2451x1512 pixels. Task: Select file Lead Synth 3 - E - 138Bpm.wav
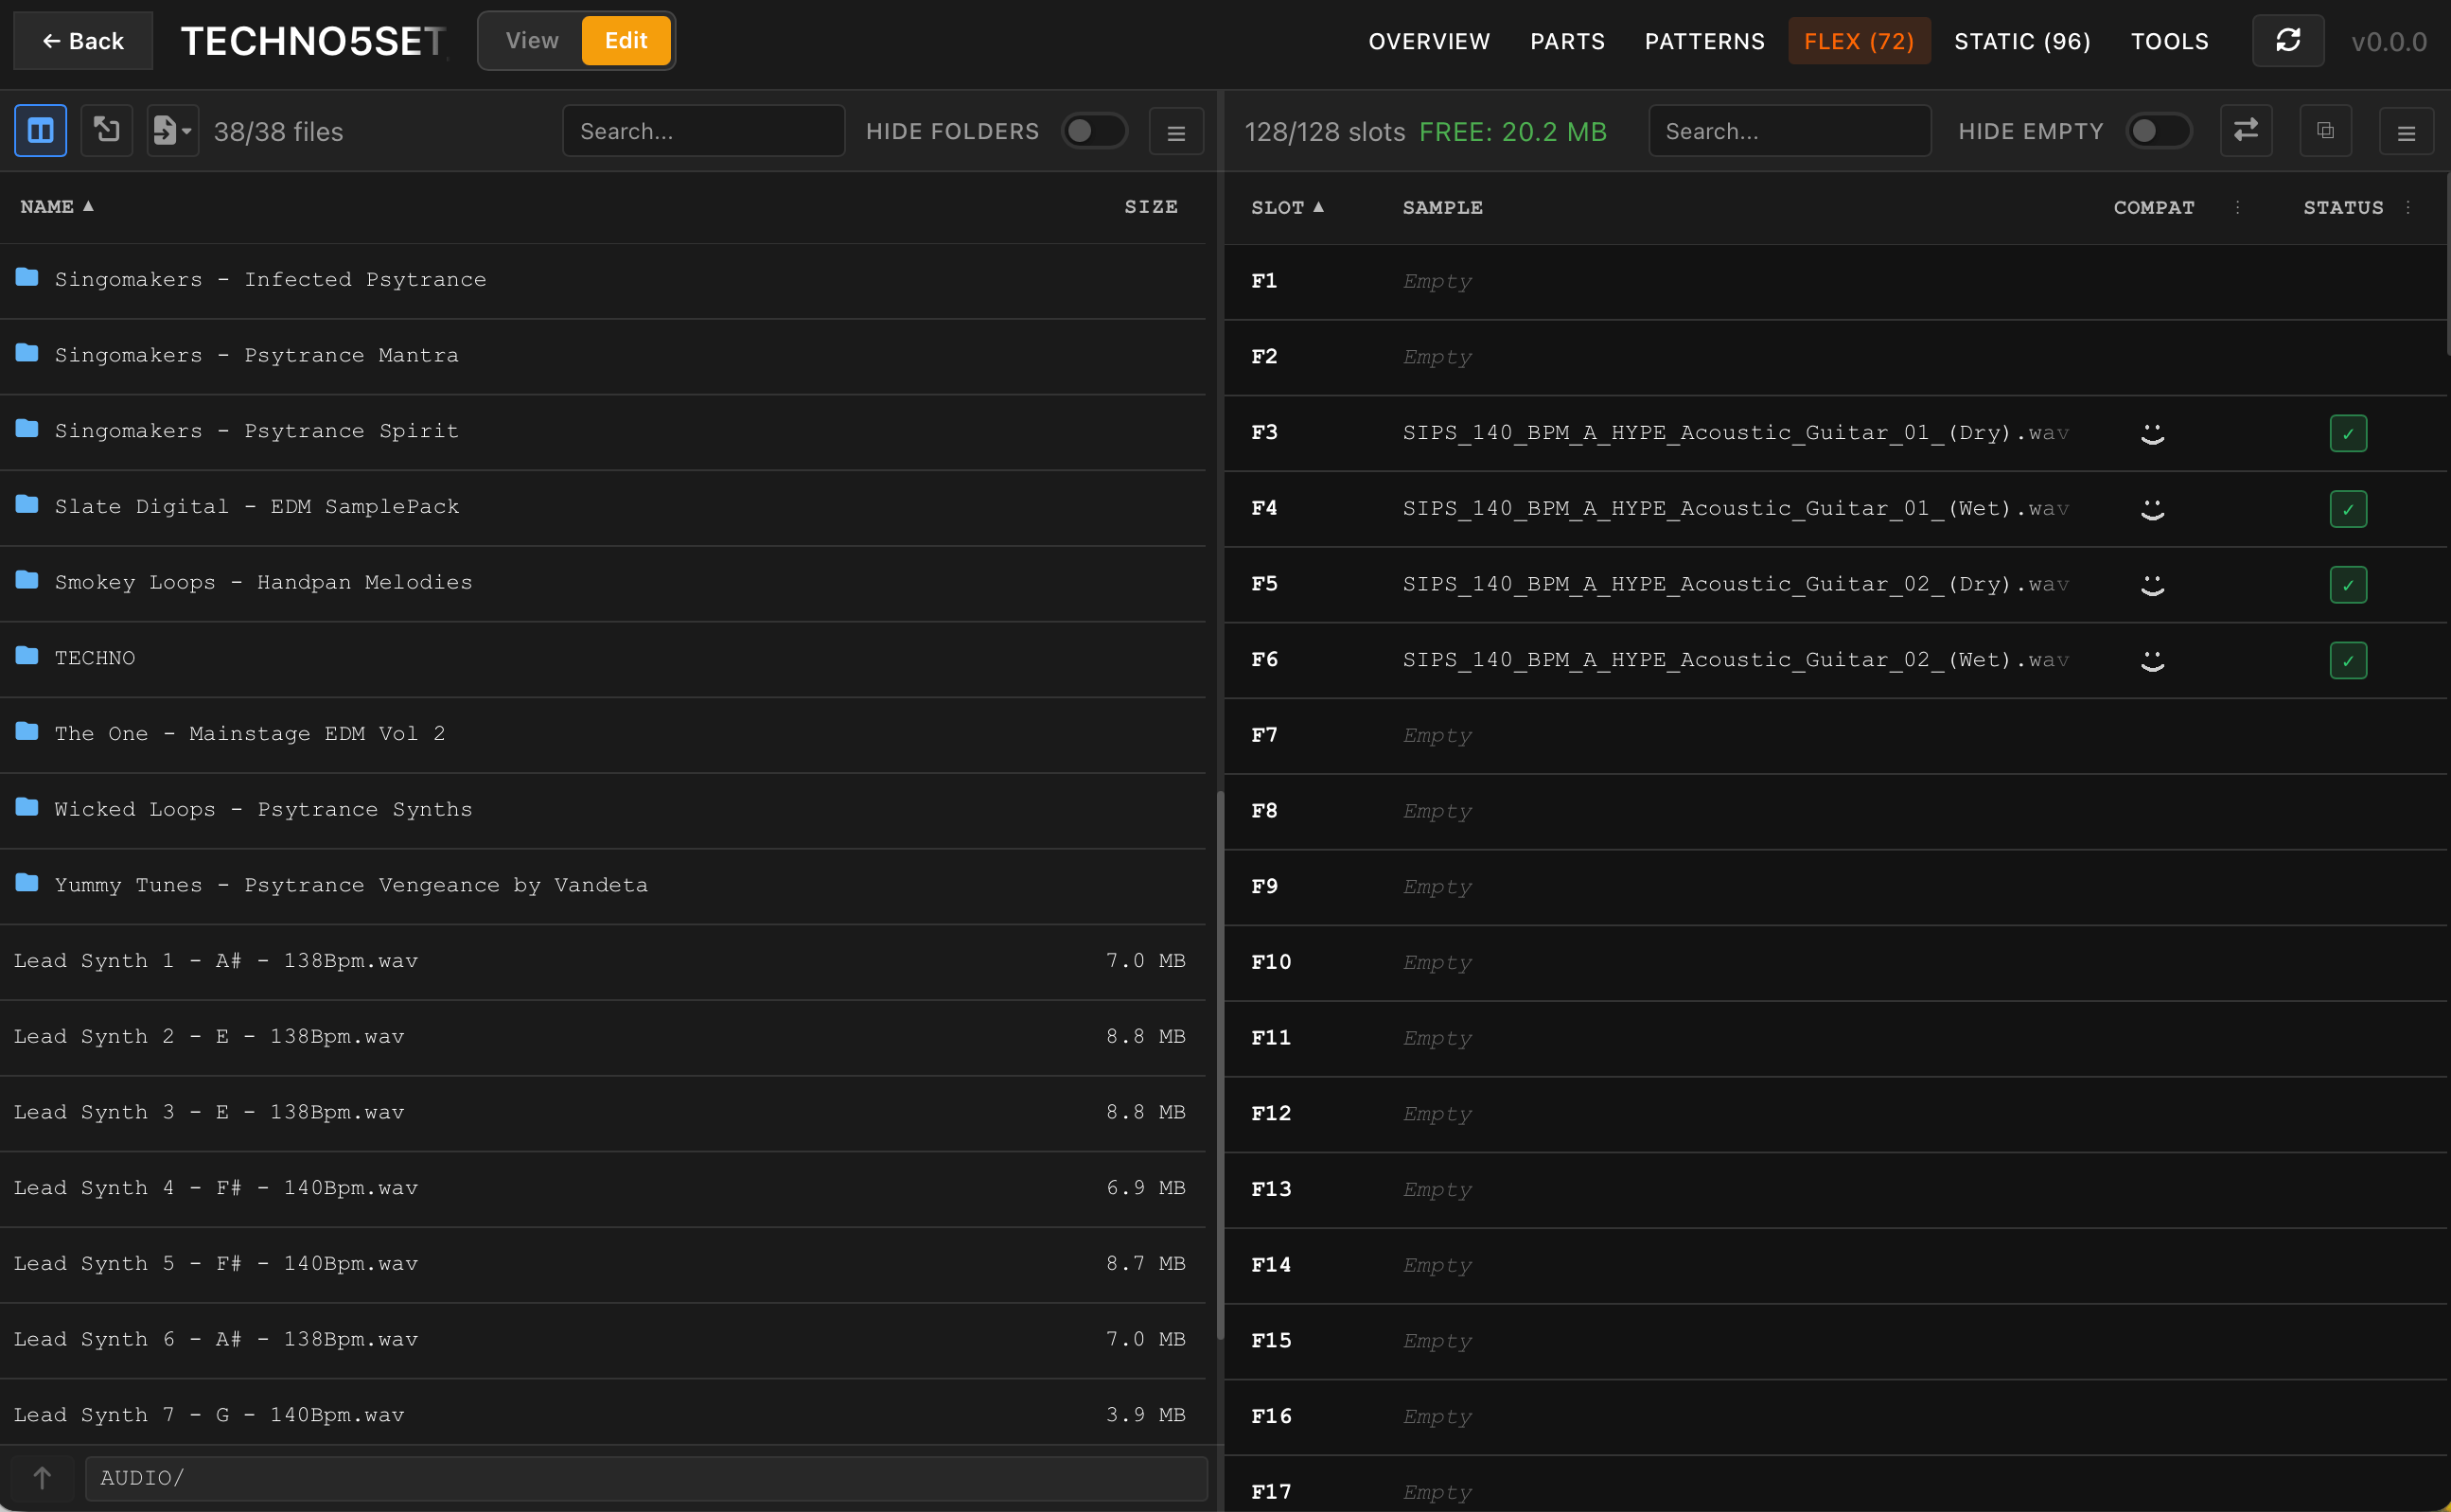click(x=603, y=1112)
